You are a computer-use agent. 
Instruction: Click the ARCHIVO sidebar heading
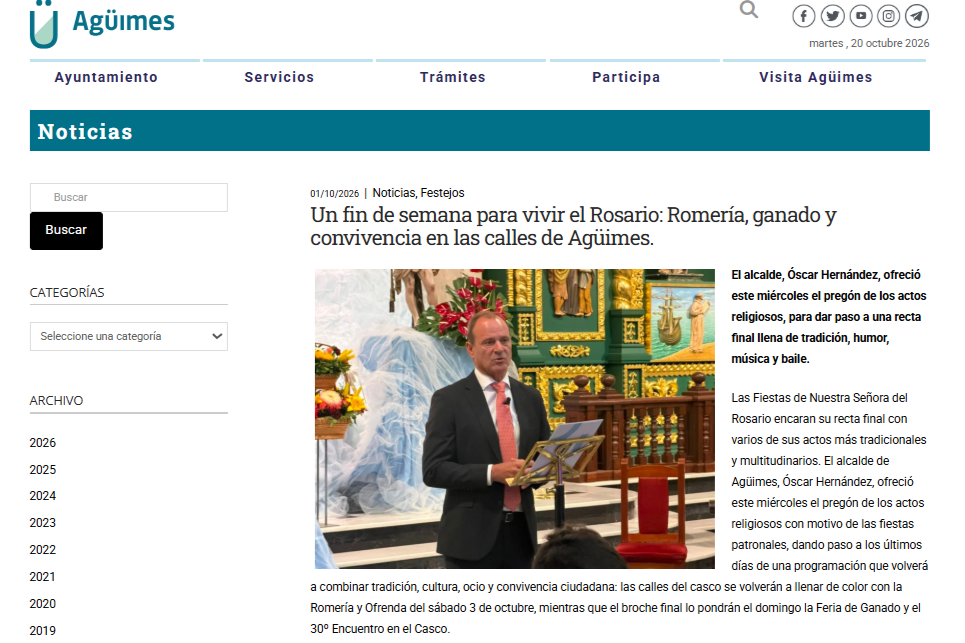(x=56, y=401)
